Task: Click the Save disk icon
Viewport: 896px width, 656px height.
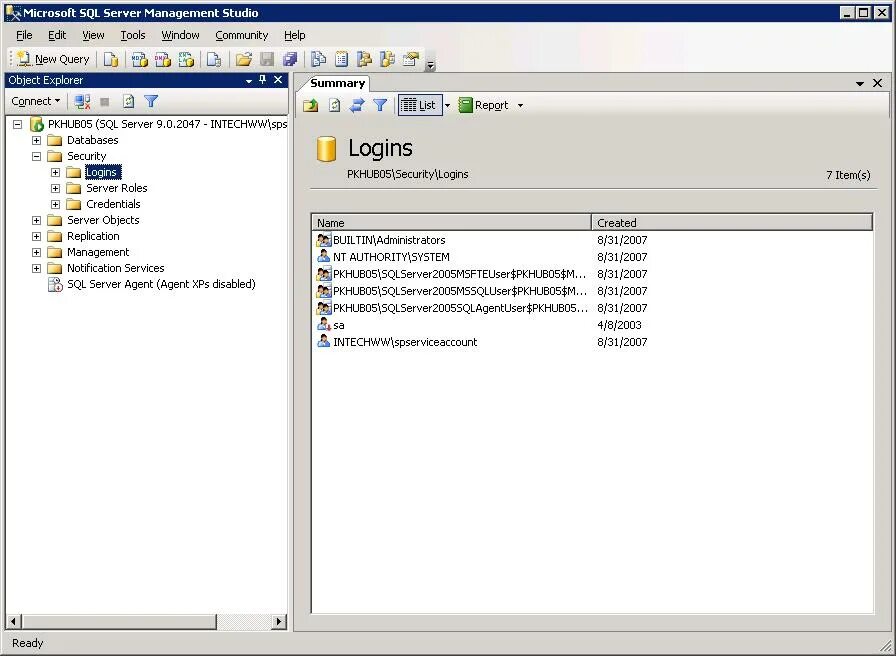Action: (267, 59)
